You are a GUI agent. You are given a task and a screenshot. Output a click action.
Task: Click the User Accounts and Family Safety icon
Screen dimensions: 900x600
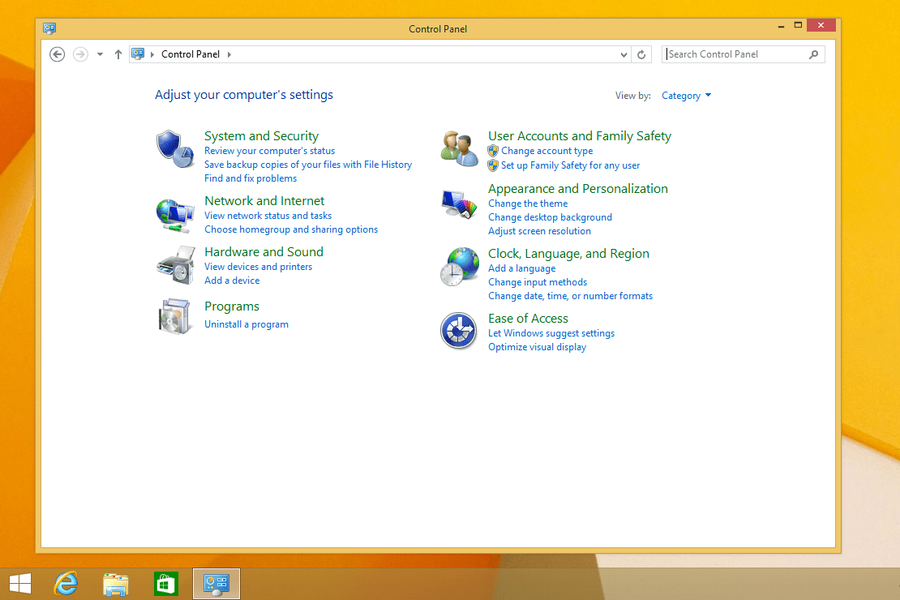click(459, 149)
